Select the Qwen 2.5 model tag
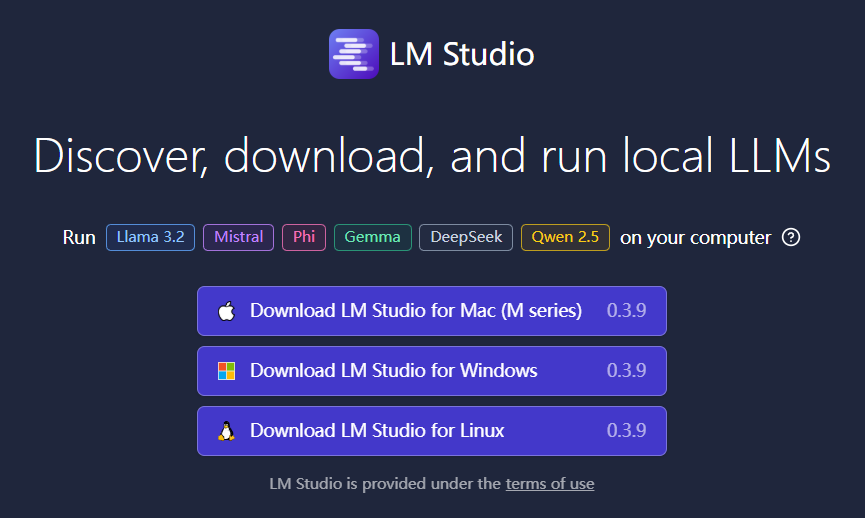Viewport: 865px width, 518px height. click(x=565, y=237)
